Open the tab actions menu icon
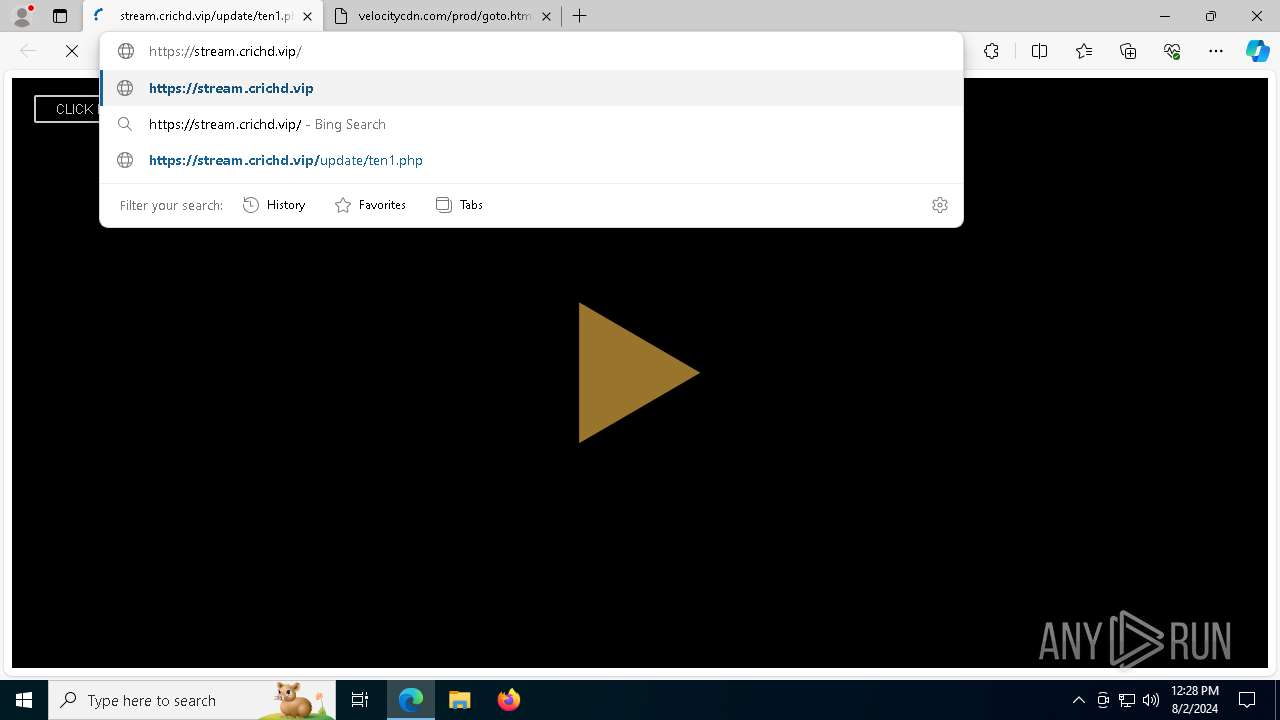 60,16
